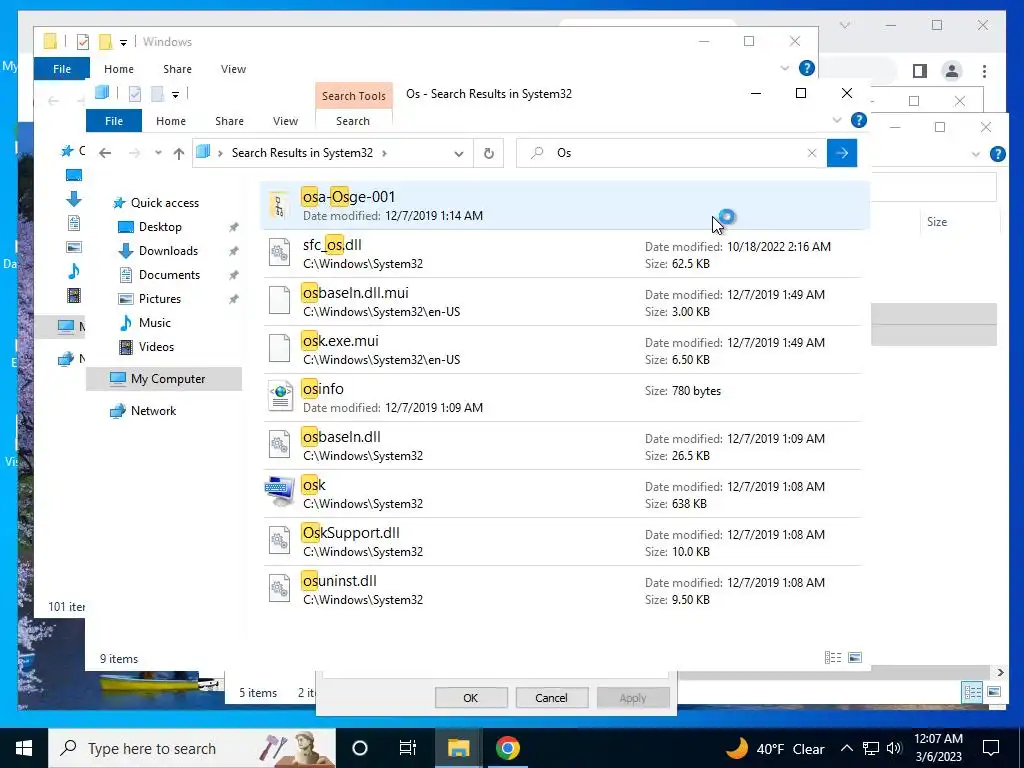Open Help in the Windows folder window
This screenshot has height=768, width=1024.
(x=807, y=68)
